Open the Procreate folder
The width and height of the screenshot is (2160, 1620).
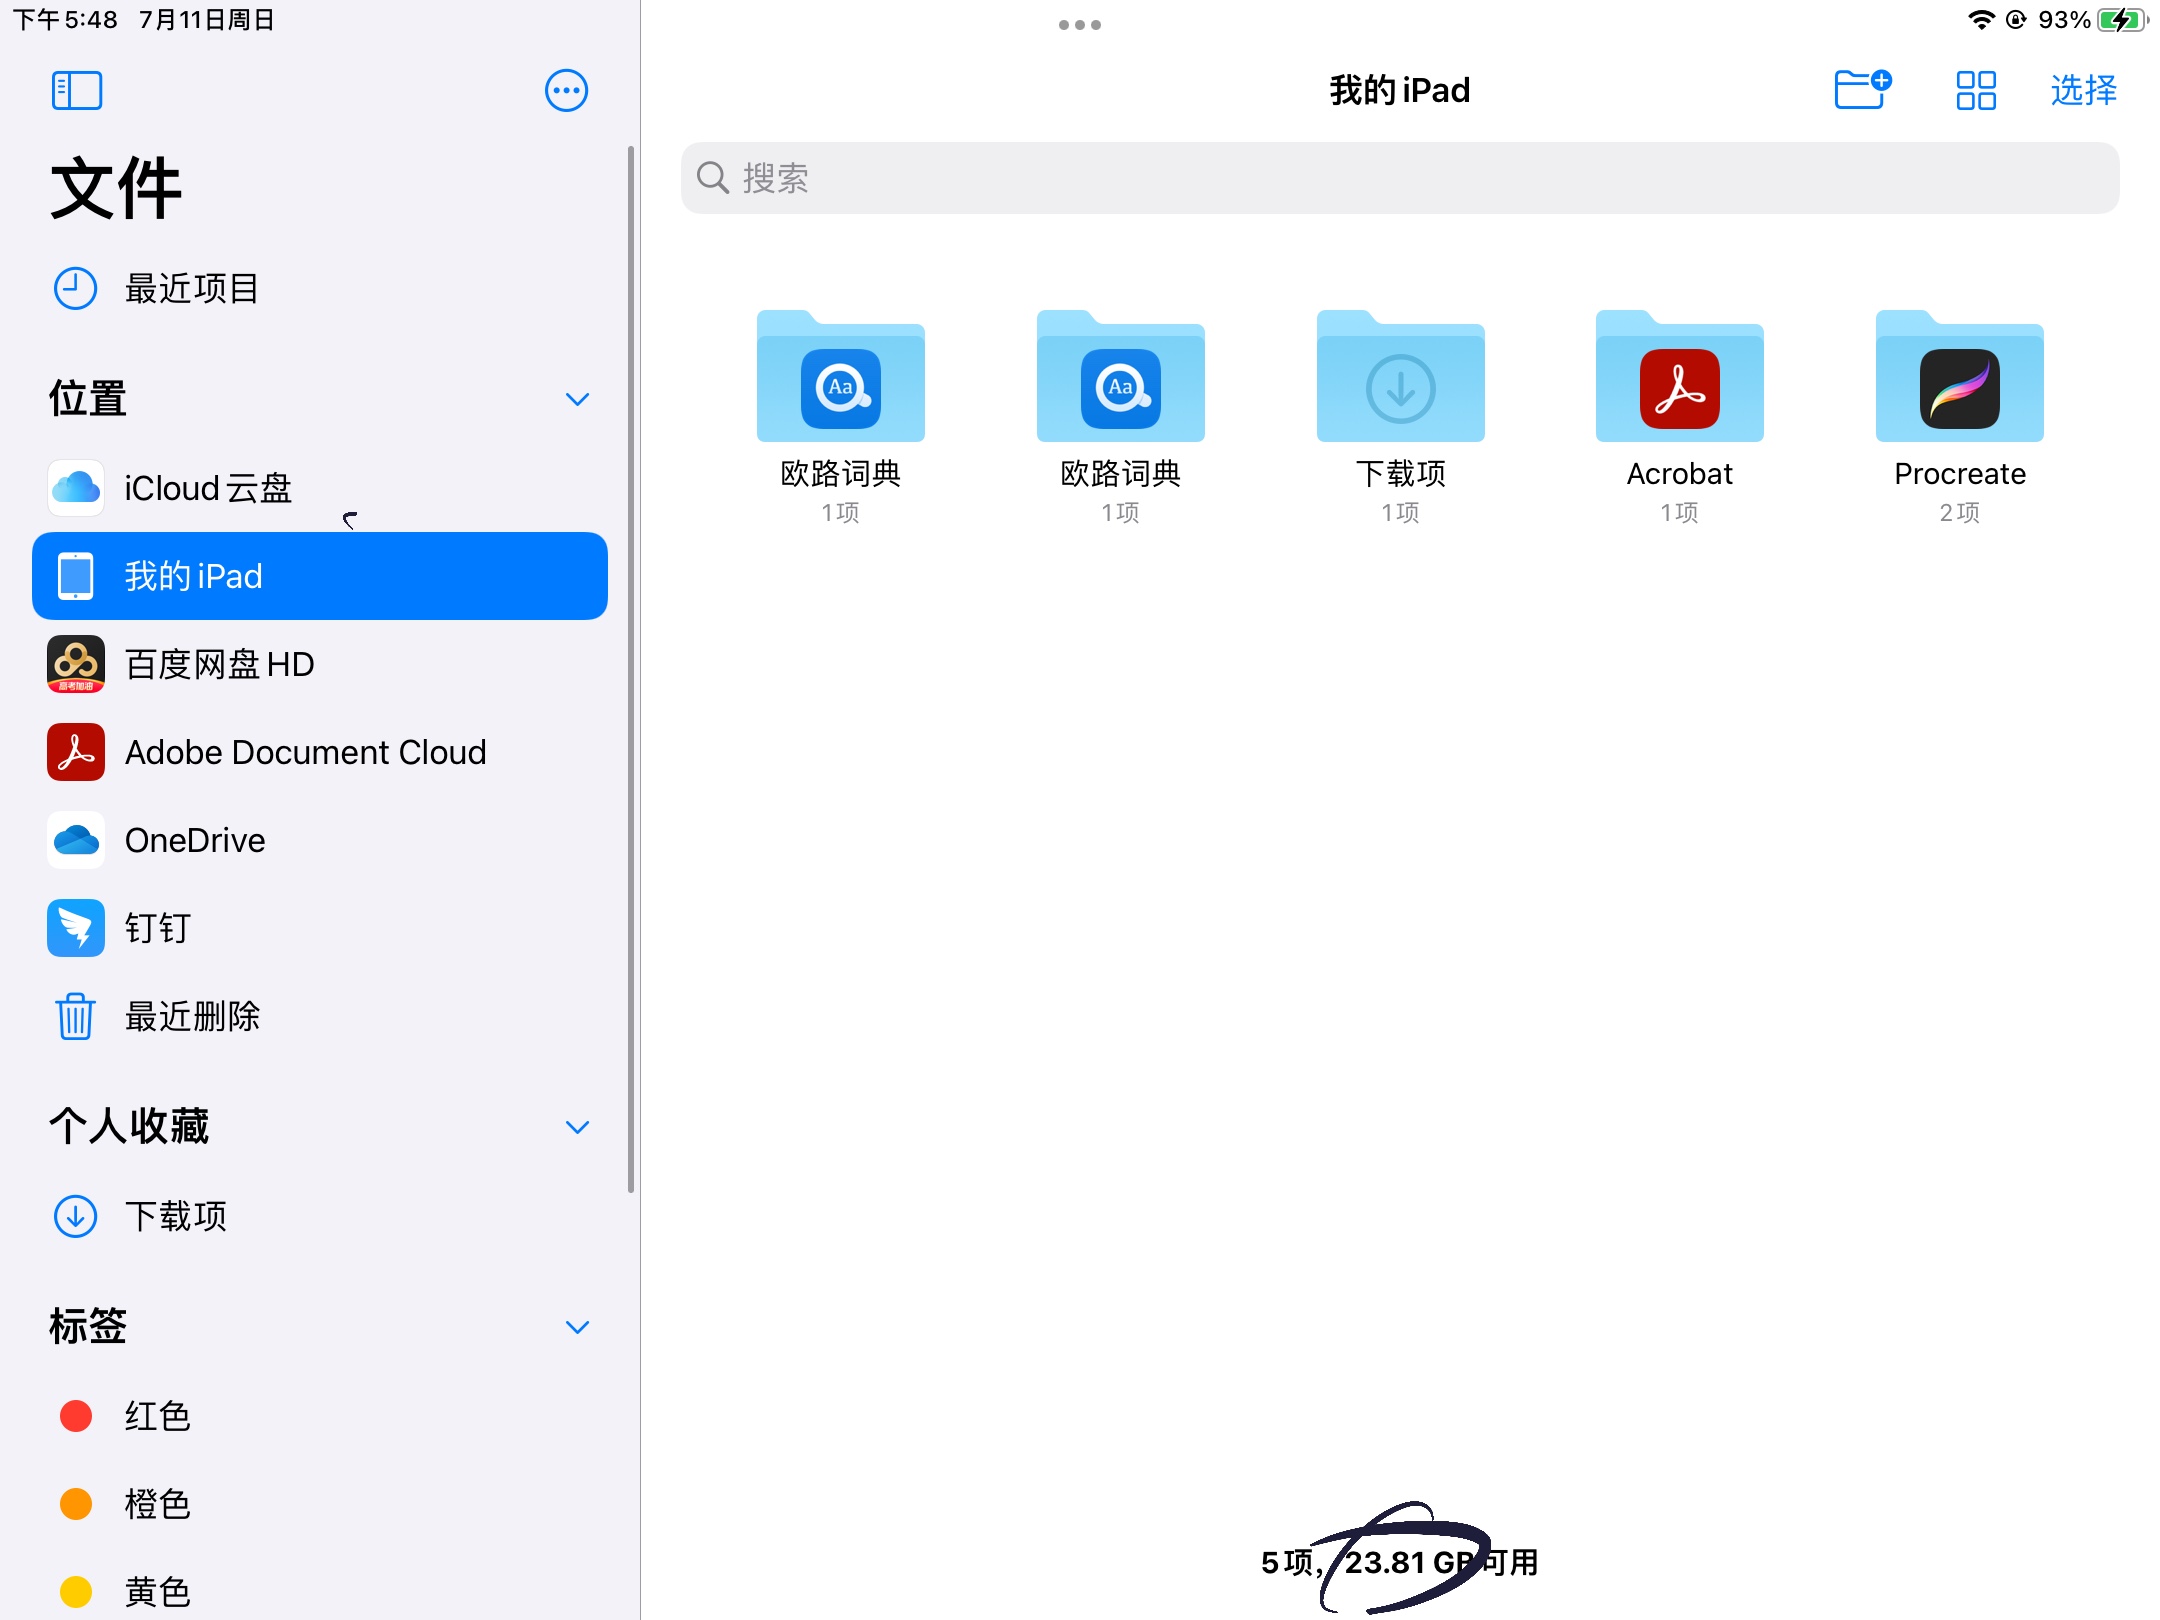point(1959,385)
